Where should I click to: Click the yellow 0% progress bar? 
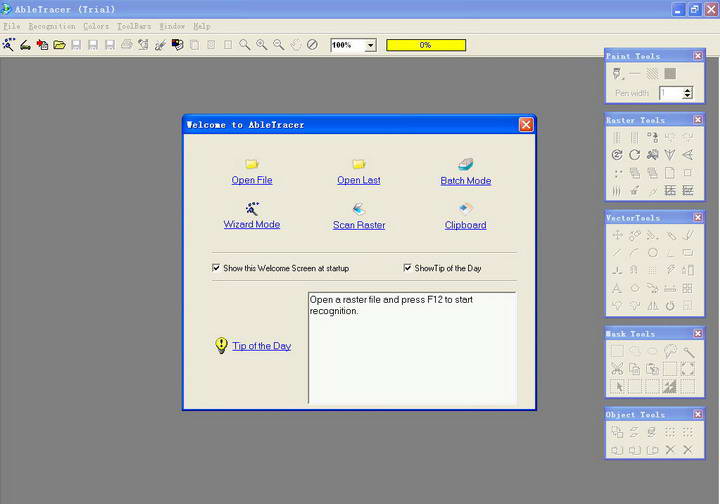426,45
